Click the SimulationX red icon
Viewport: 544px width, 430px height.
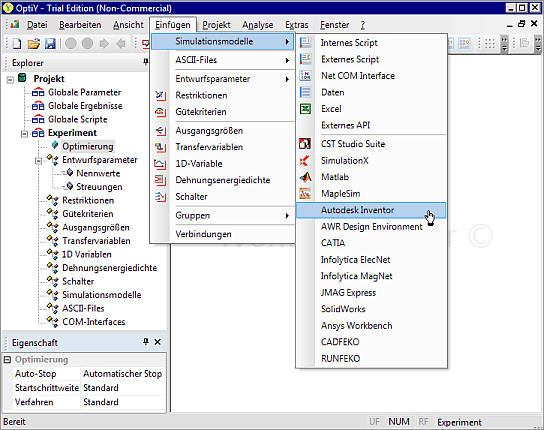[x=305, y=160]
